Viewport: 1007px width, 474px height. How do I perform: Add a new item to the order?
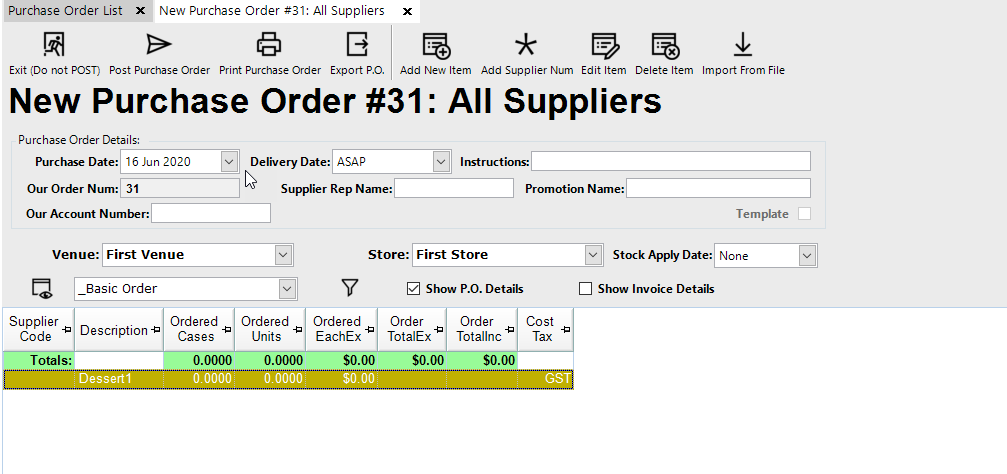[x=435, y=45]
